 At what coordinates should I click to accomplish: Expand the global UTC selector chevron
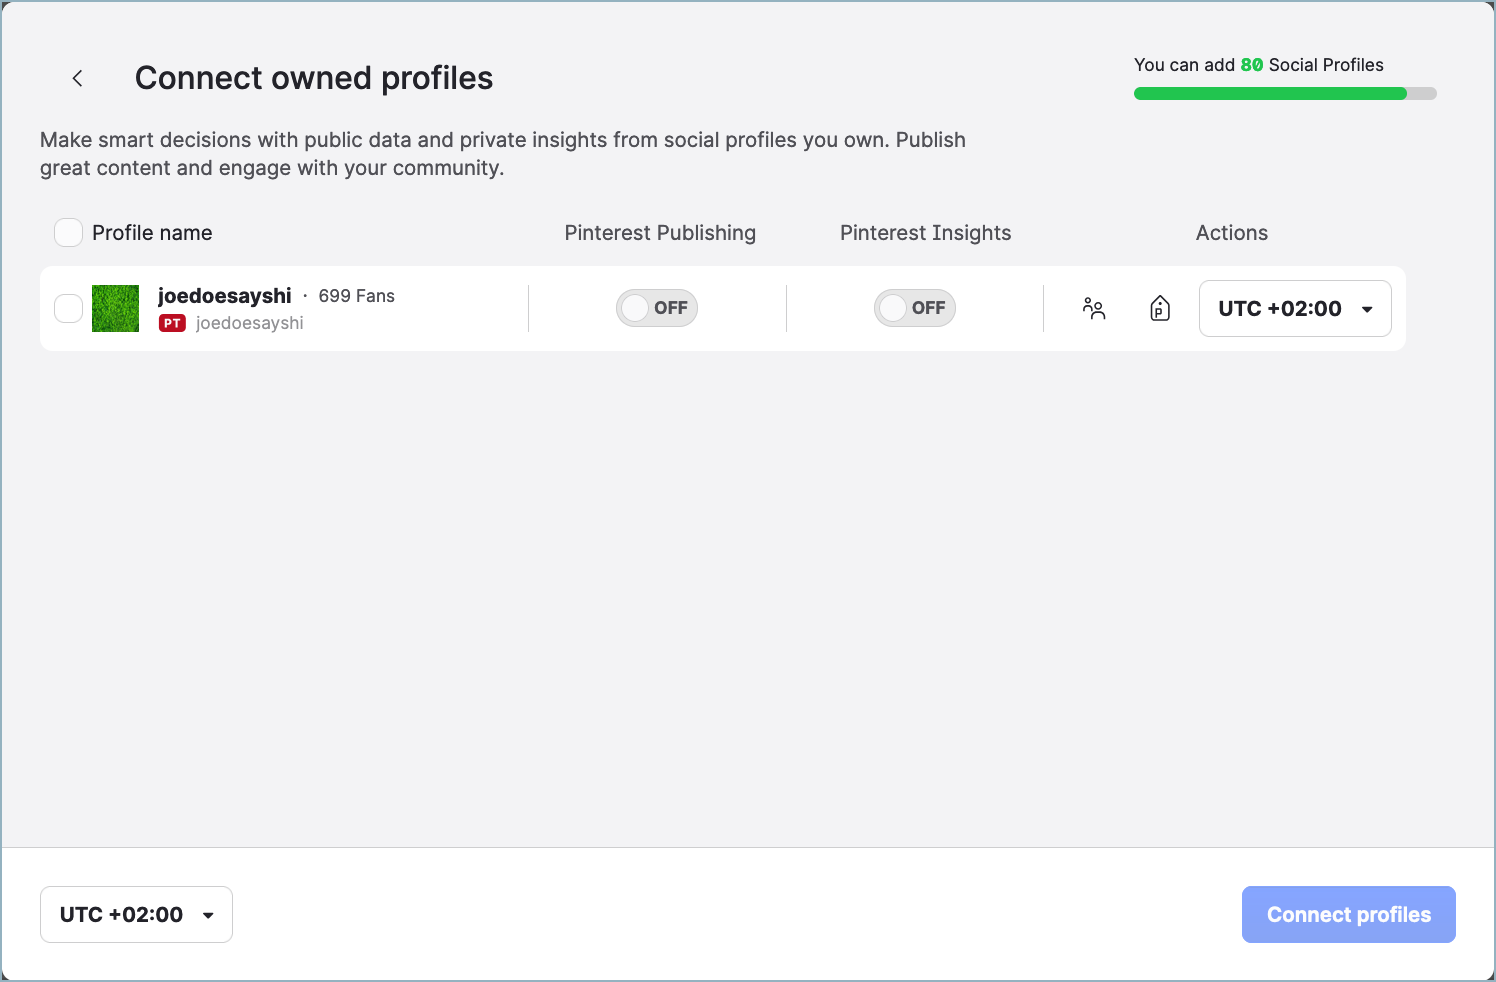[208, 914]
